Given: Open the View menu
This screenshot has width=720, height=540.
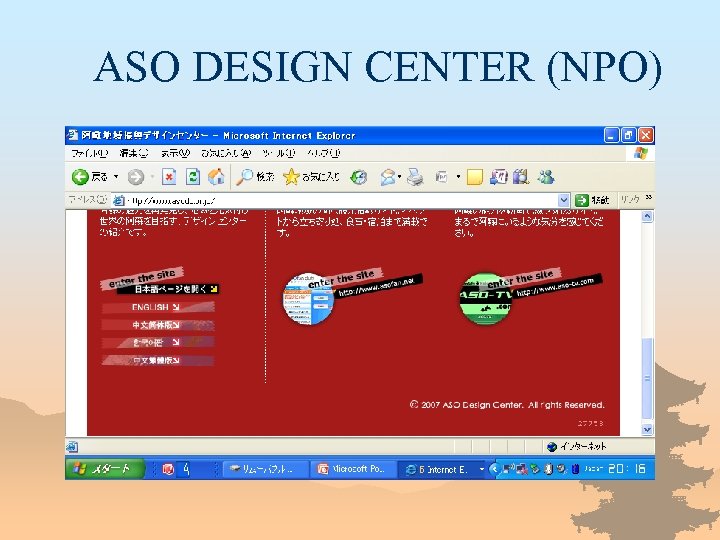Looking at the screenshot, I should coord(175,153).
